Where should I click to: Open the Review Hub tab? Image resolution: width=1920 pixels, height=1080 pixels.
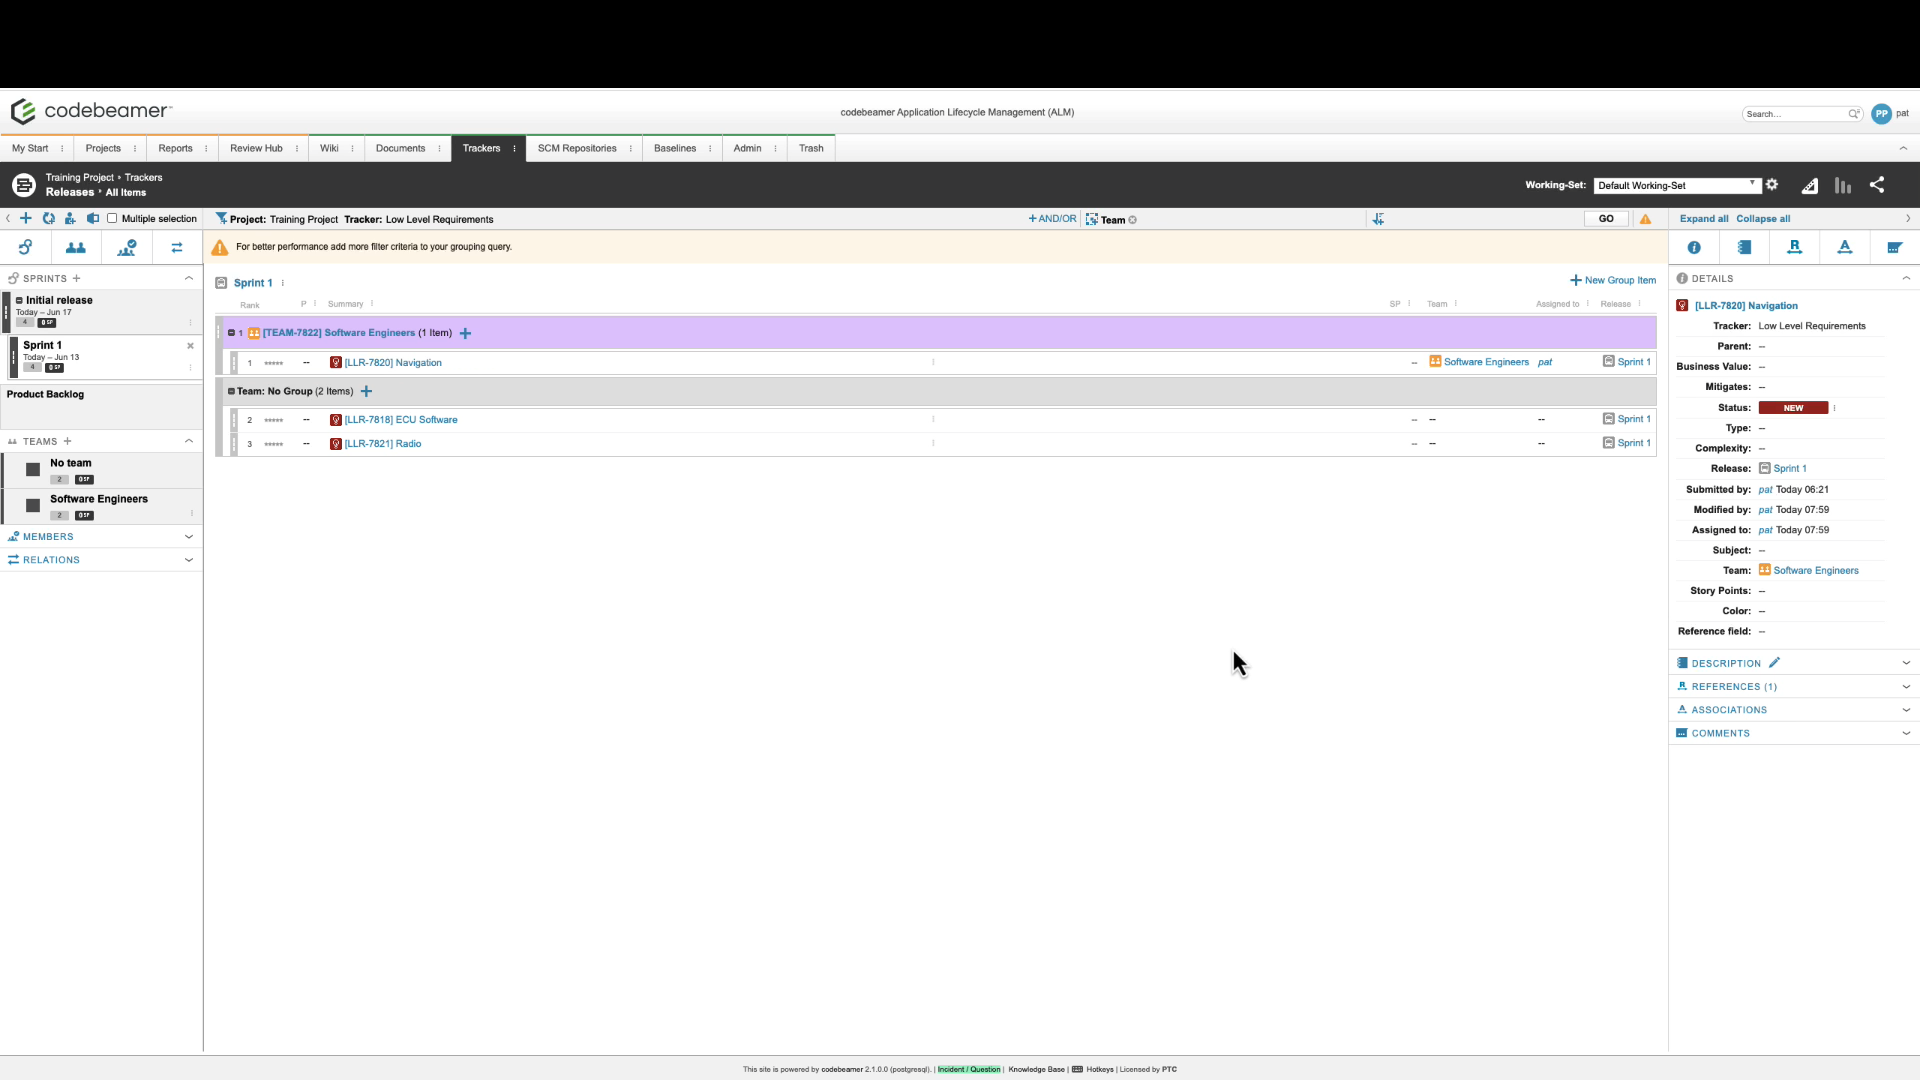point(256,148)
